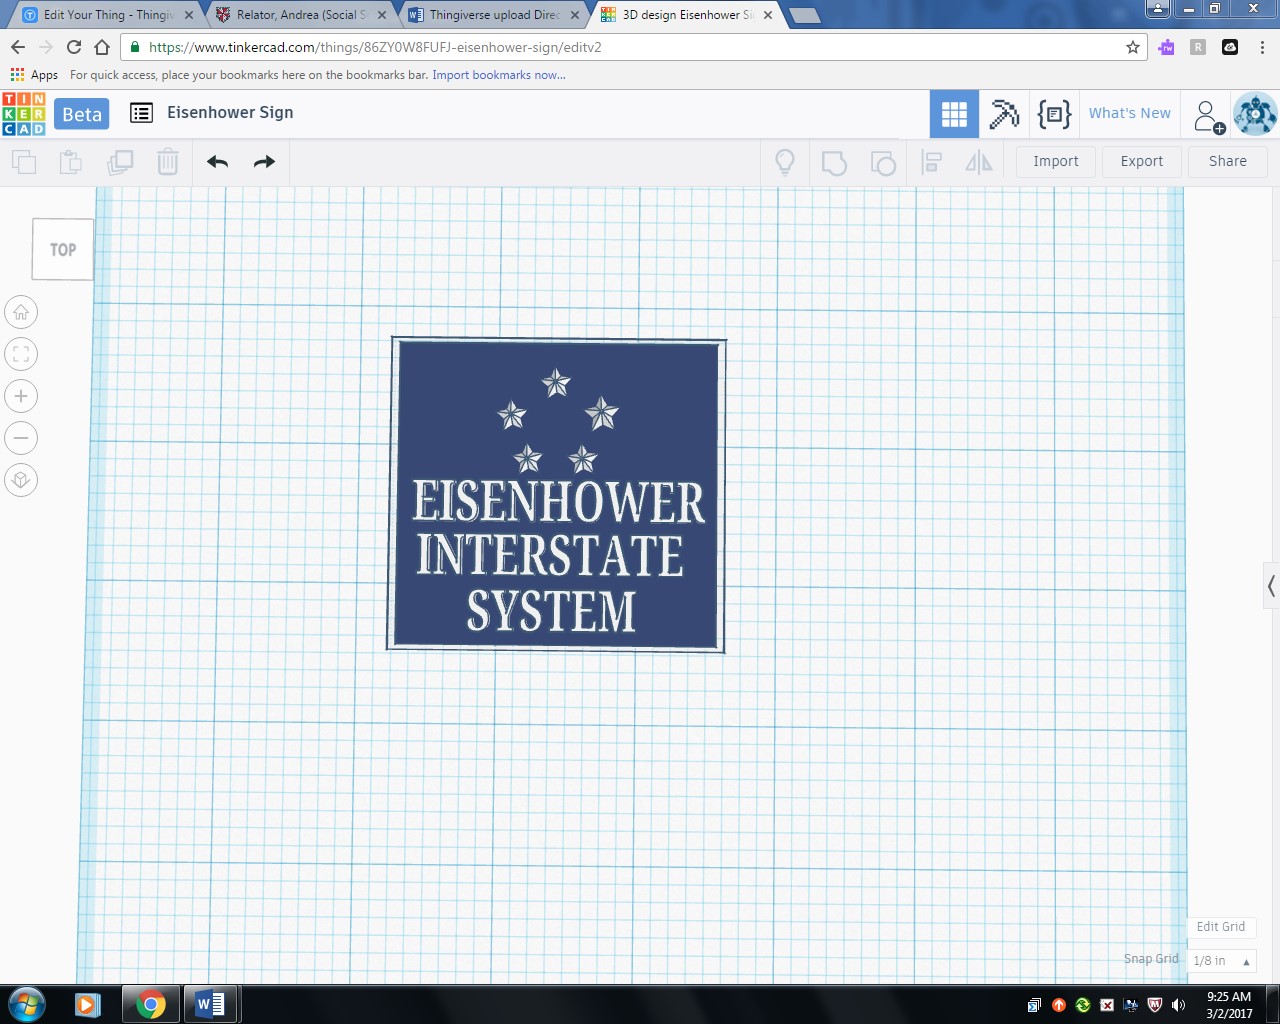Screen dimensions: 1280x1024
Task: Click the Copy toolbar icon
Action: pyautogui.click(x=24, y=162)
